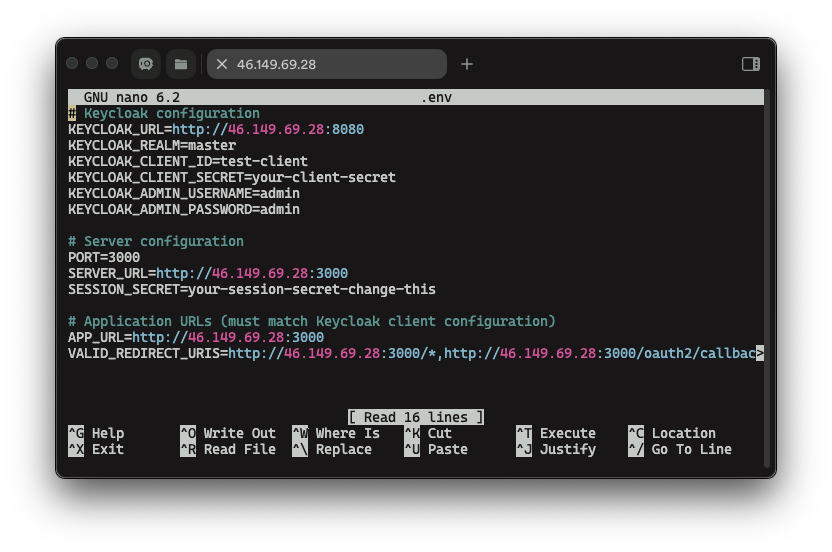Click the ^/ Go To Line shortcut

click(680, 449)
